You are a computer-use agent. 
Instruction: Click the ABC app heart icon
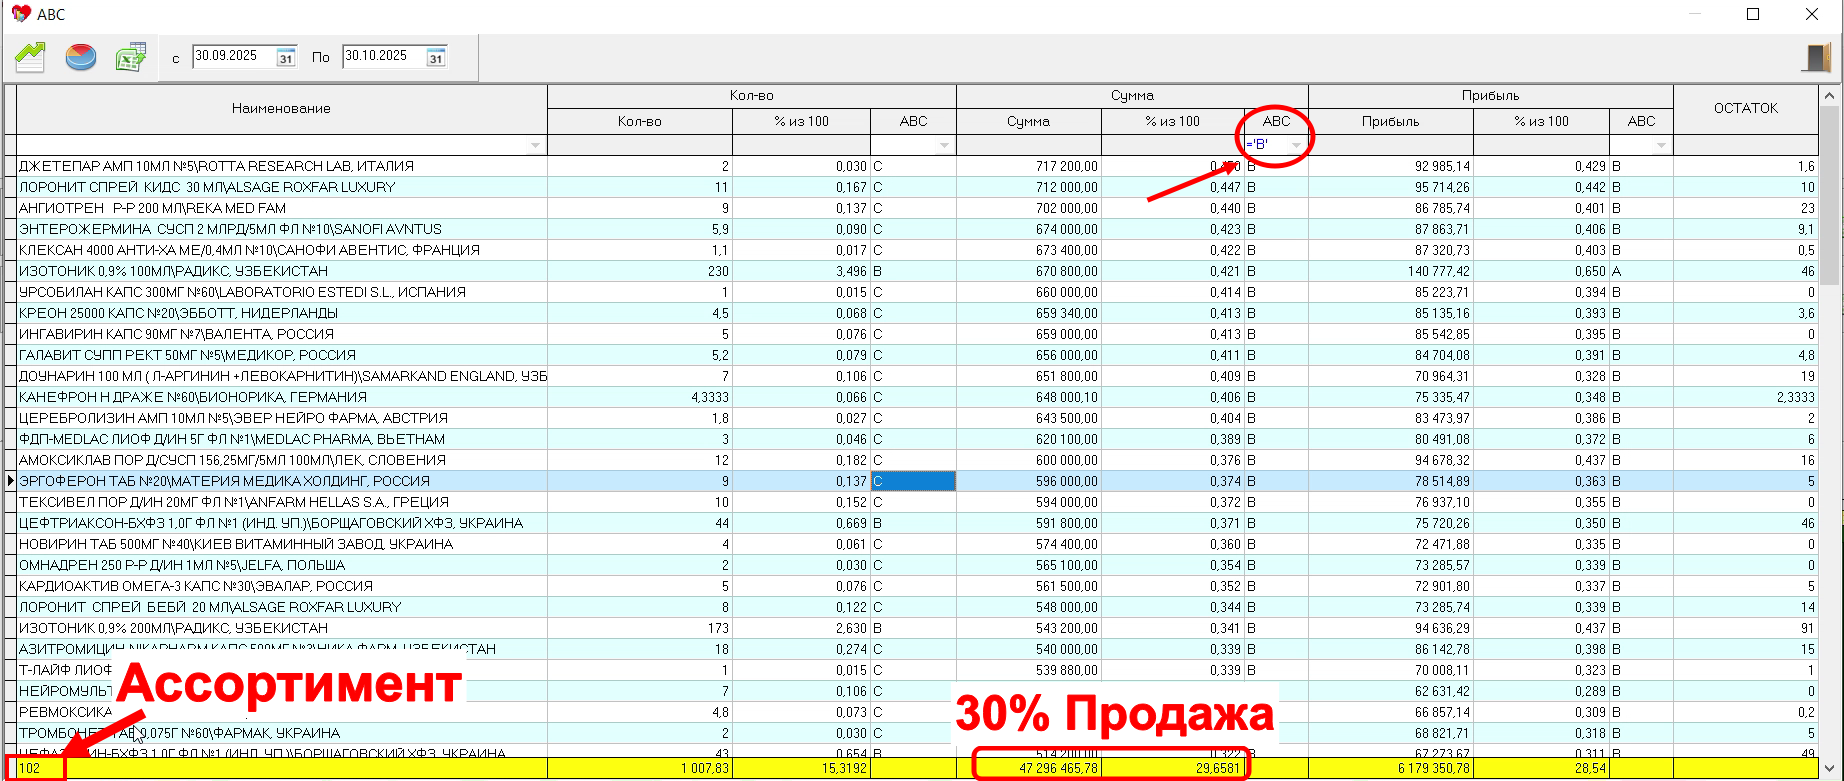[x=21, y=14]
